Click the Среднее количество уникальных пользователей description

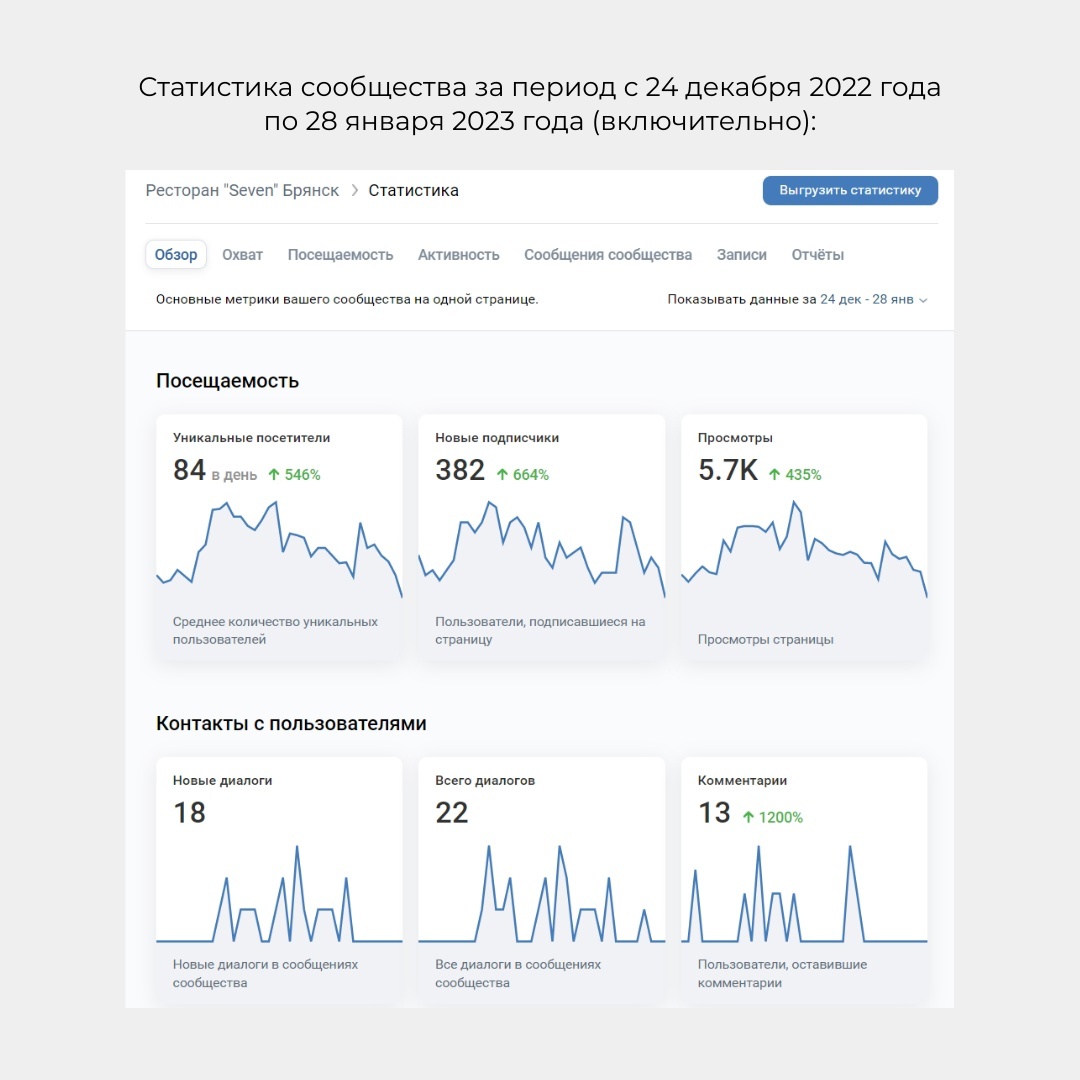[276, 630]
